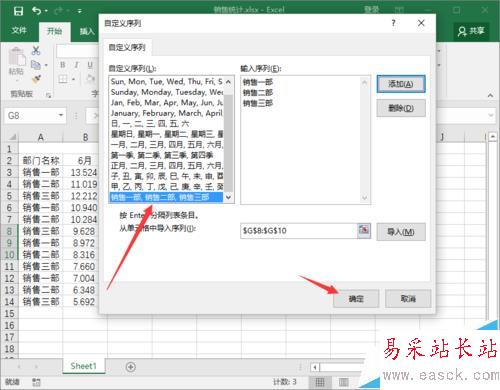Switch to Page Layout view icon

pos(343,382)
